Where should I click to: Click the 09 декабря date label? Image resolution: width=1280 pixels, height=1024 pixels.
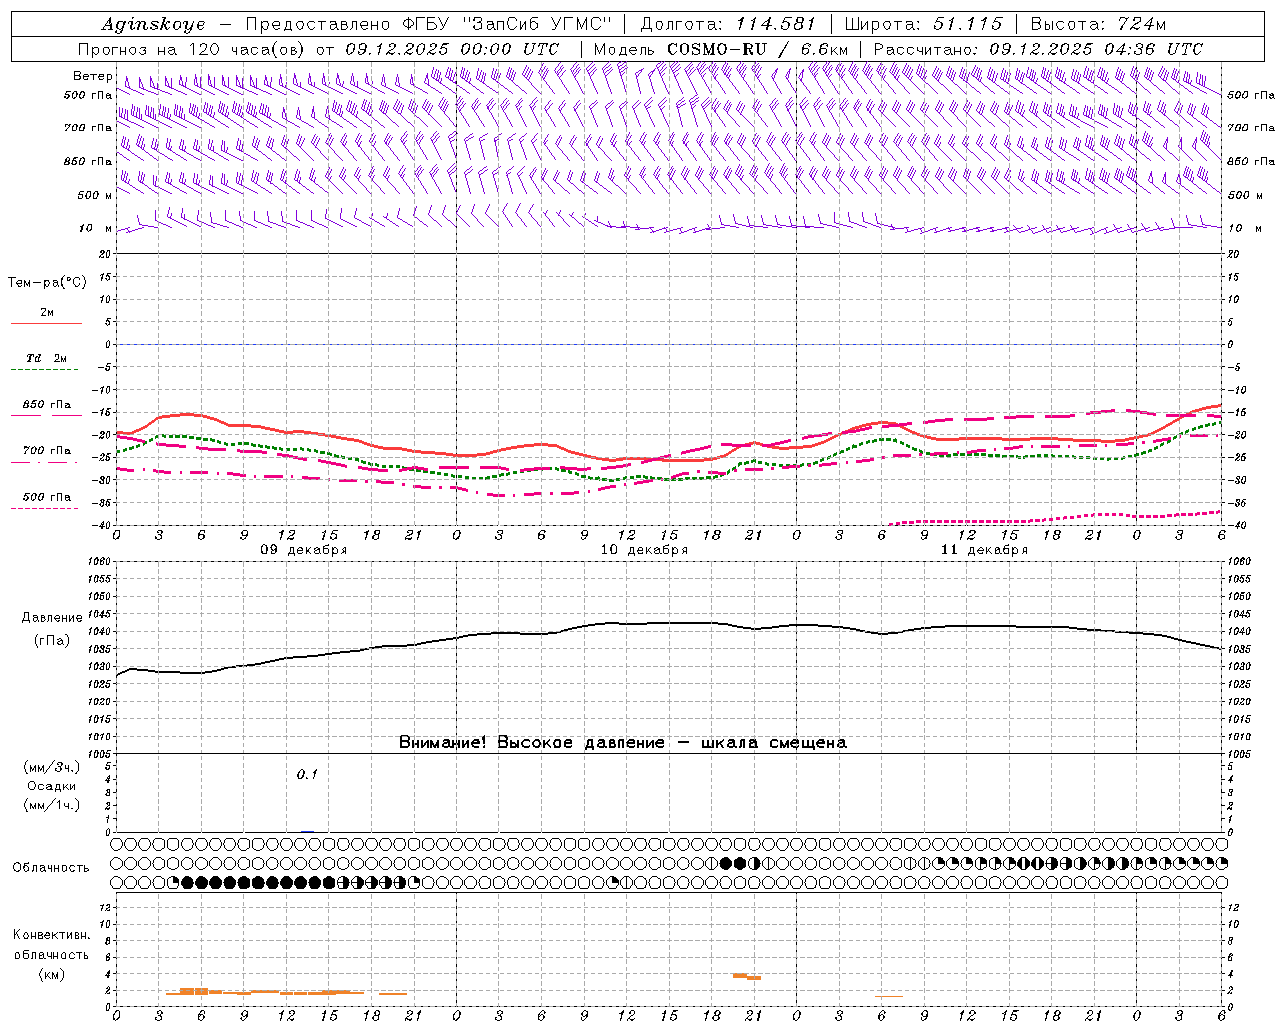tap(304, 550)
